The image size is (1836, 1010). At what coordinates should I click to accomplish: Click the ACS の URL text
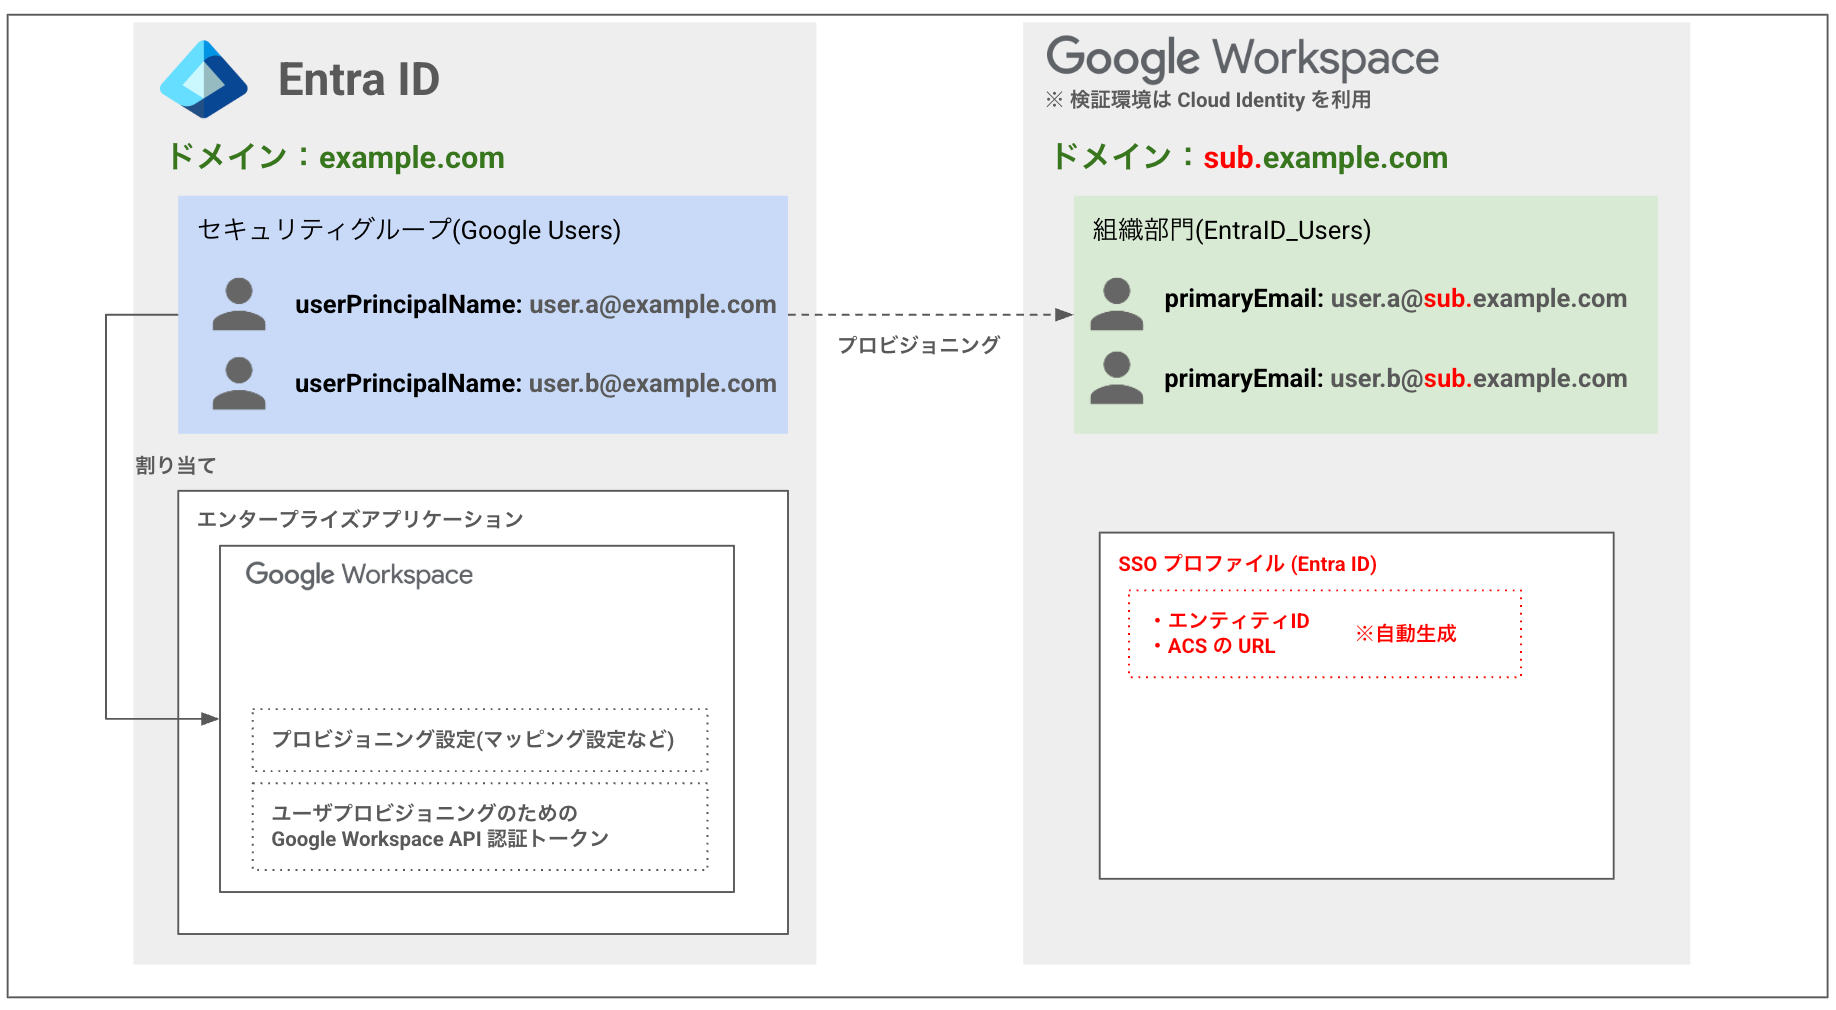pos(1221,647)
